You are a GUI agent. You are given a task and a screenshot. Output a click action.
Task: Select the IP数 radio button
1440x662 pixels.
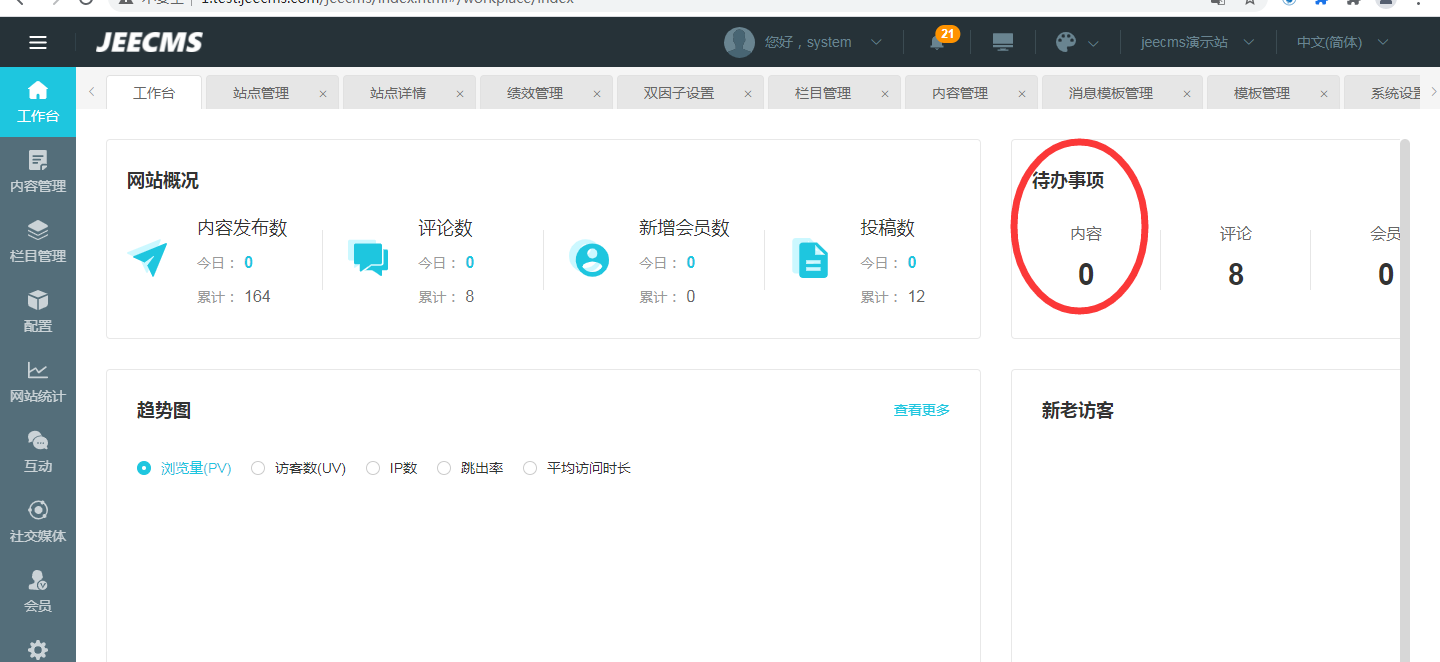click(373, 468)
